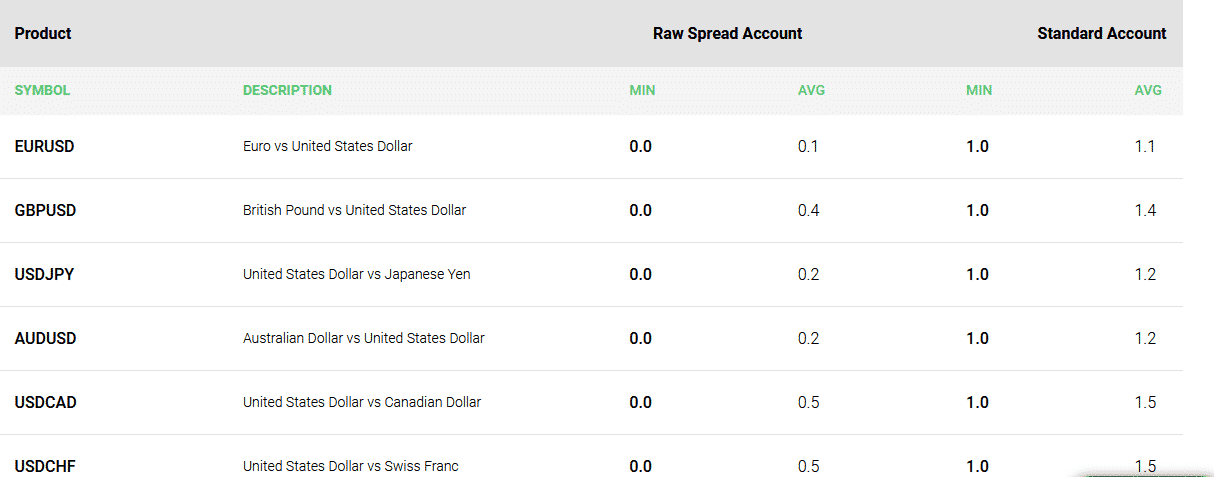Click the USDCAD symbol
This screenshot has width=1214, height=477.
pyautogui.click(x=46, y=402)
